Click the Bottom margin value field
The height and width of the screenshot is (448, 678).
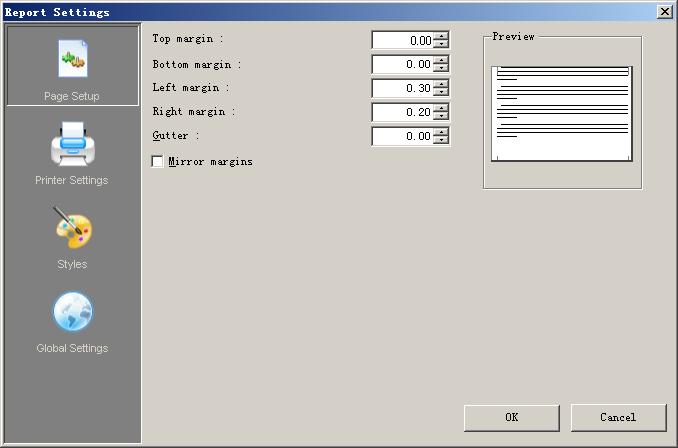tap(402, 65)
